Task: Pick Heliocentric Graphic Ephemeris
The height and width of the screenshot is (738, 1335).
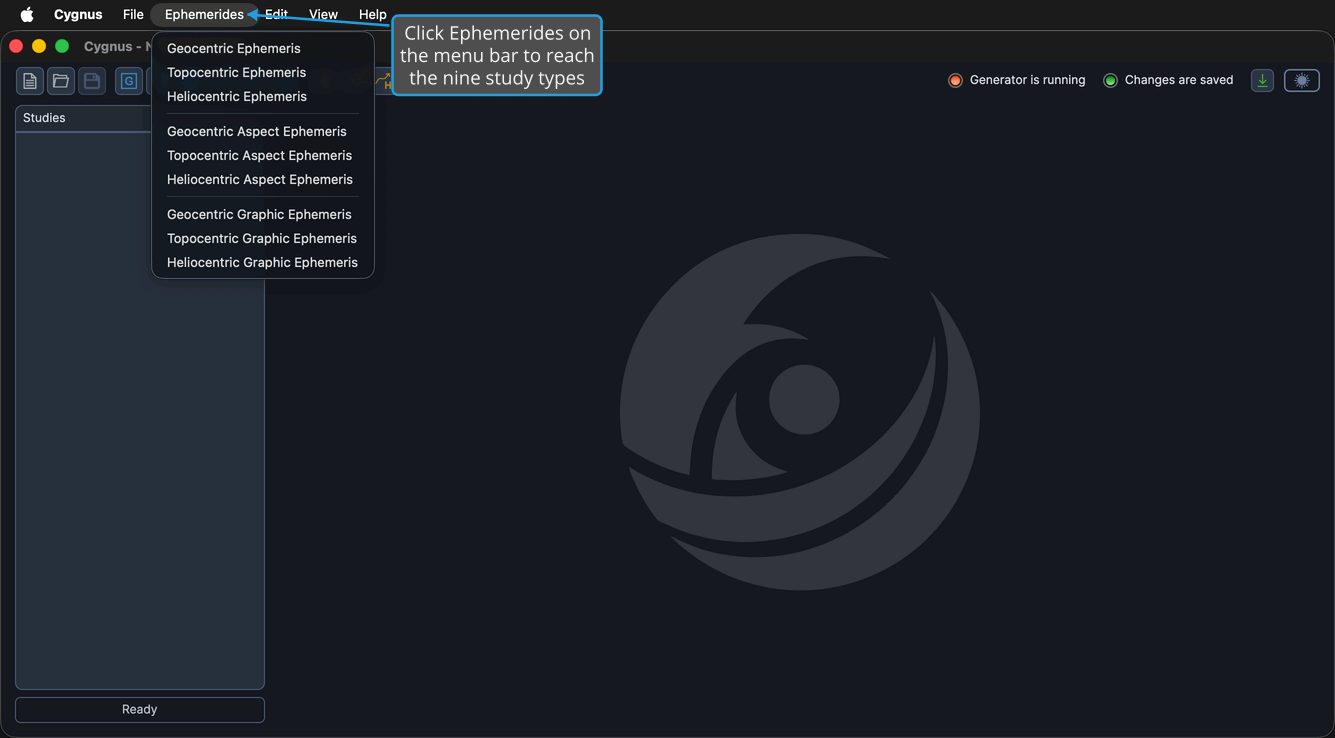Action: tap(263, 262)
